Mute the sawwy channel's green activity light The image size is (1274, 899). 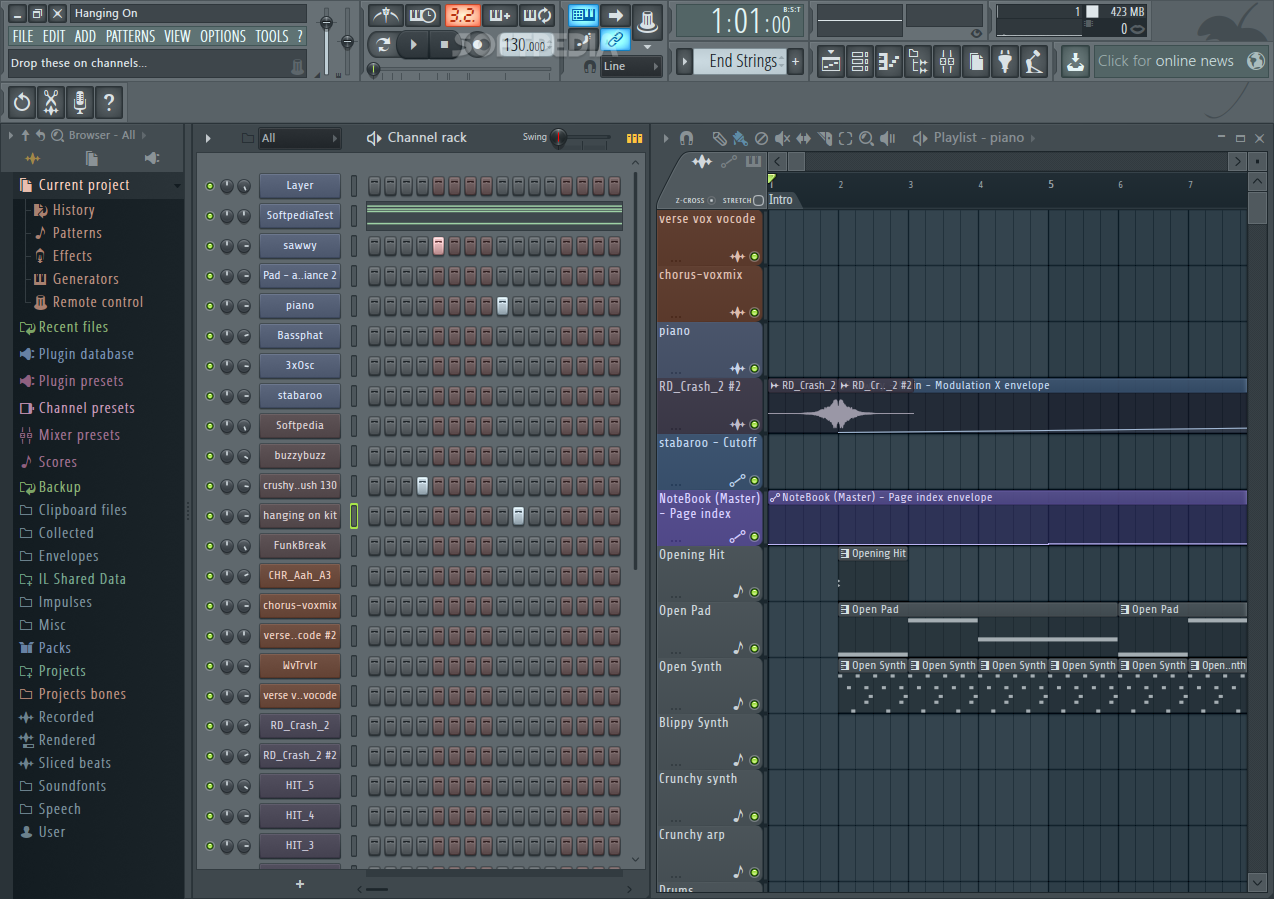pos(210,245)
